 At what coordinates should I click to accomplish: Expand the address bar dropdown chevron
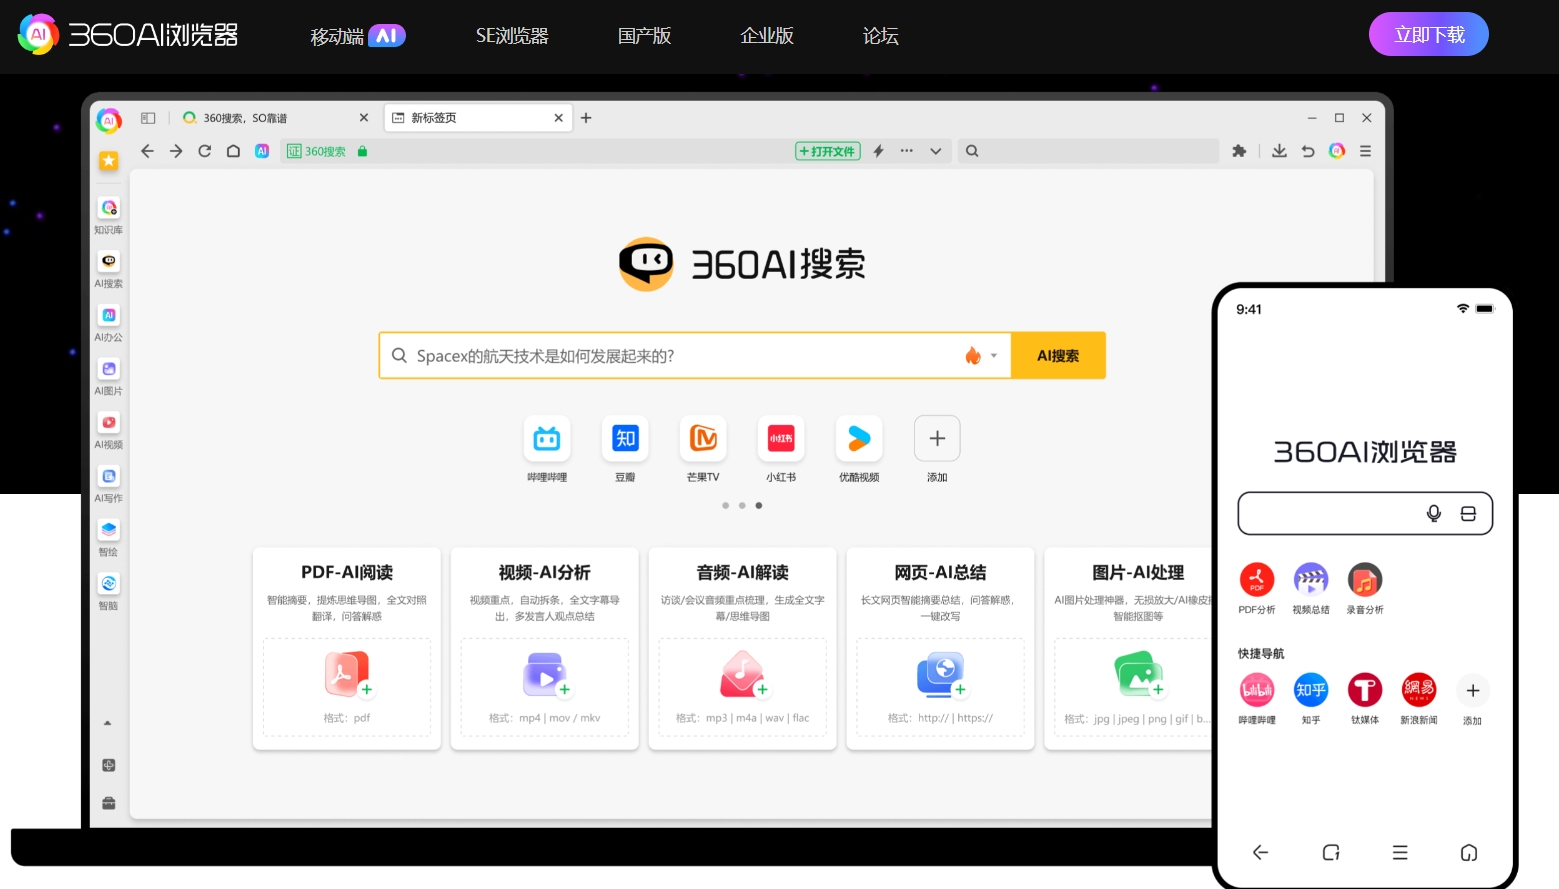point(936,152)
